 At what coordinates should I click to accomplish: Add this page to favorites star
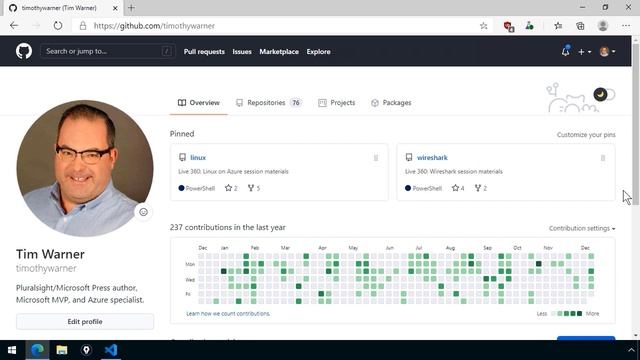tap(484, 26)
